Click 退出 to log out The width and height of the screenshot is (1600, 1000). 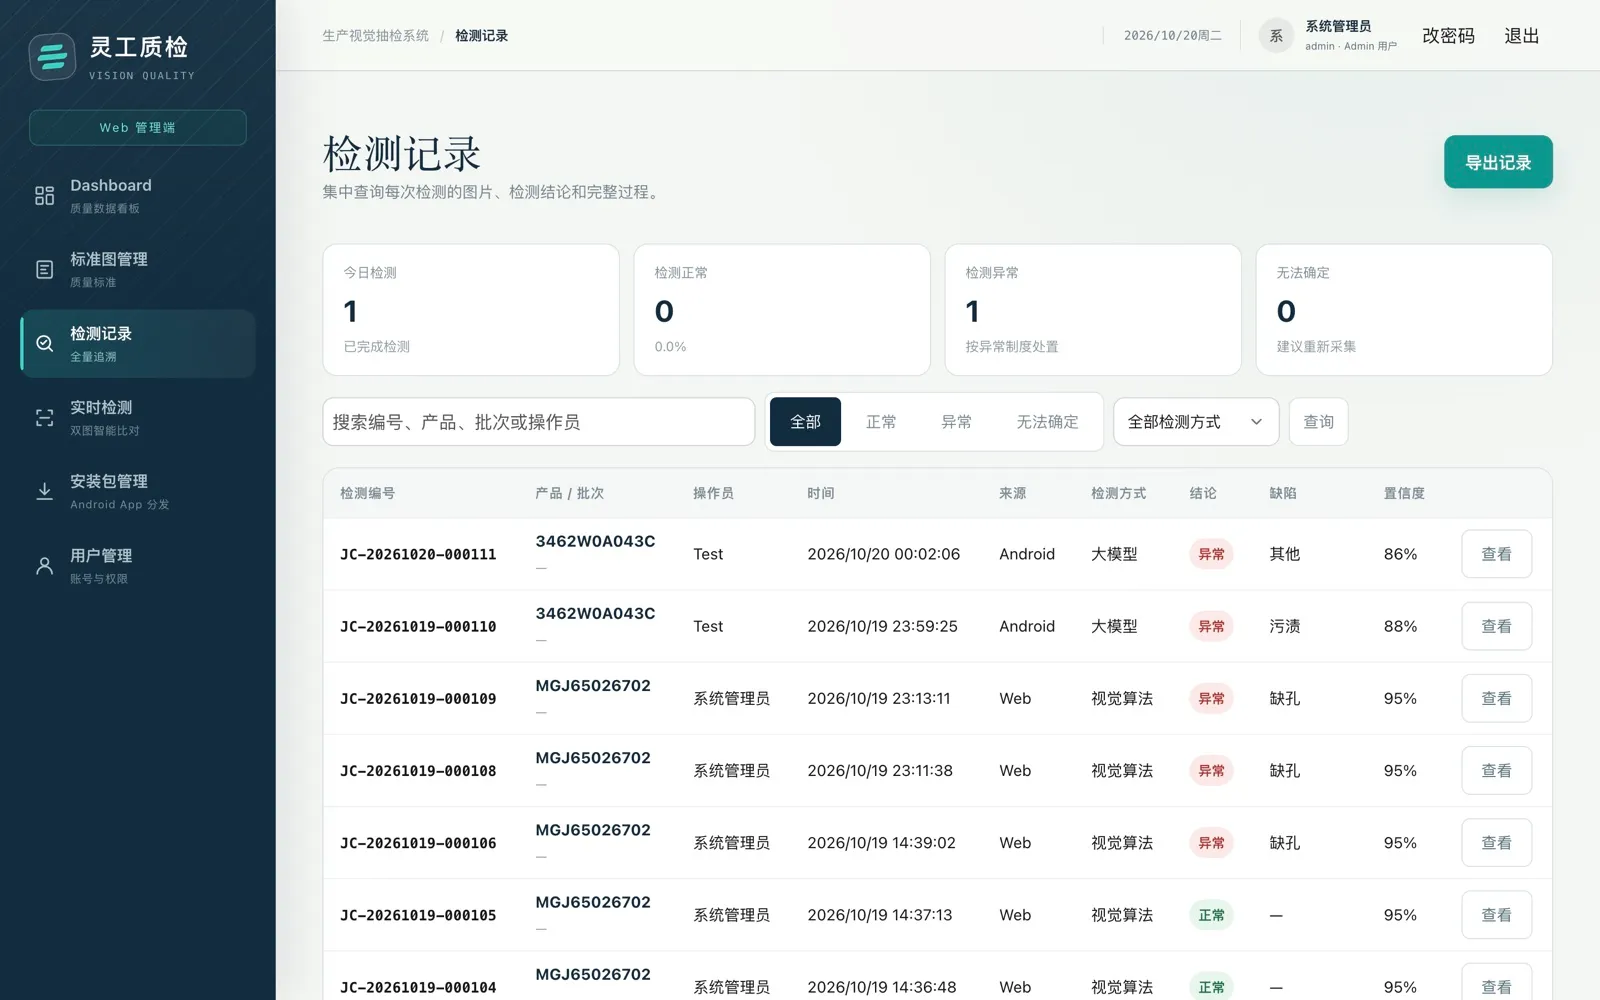pos(1521,36)
